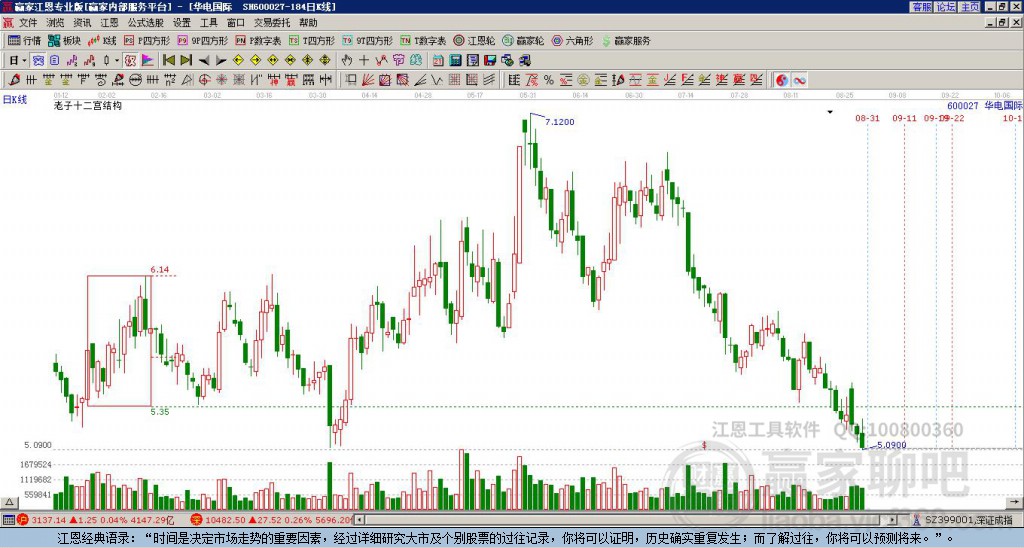Viewport: 1024px width, 548px height.
Task: Click the 6.14 price label
Action: point(159,269)
